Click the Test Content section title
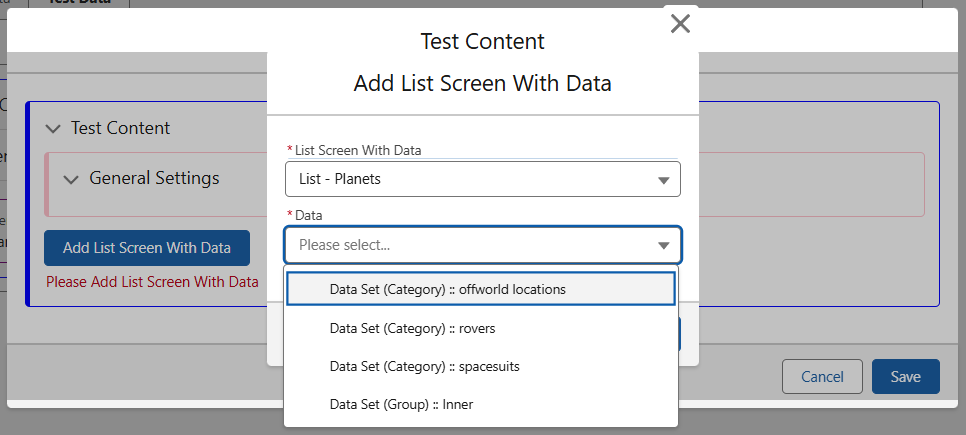 [x=120, y=128]
